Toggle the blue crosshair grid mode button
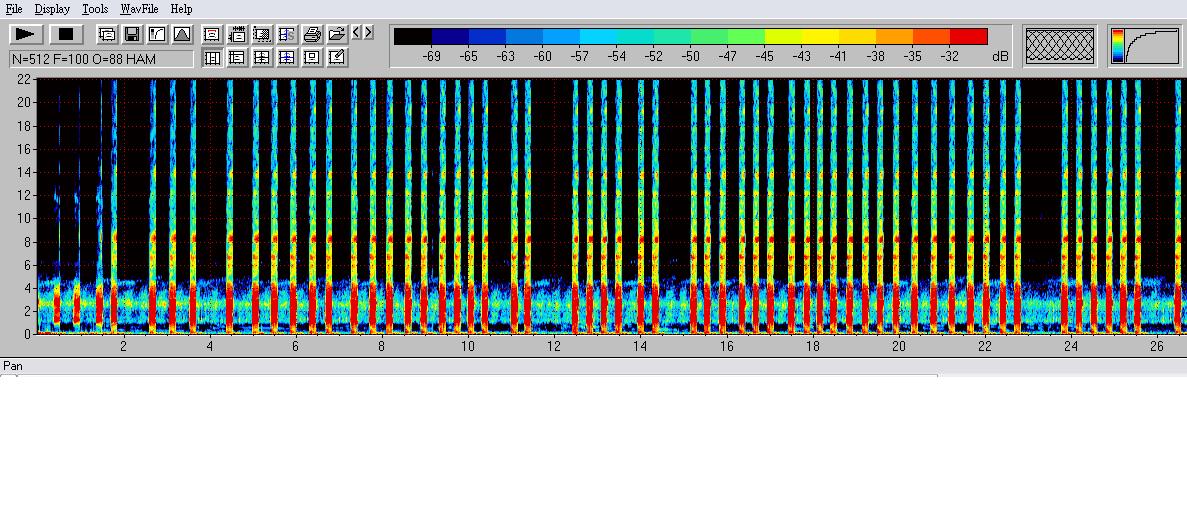The height and width of the screenshot is (512, 1187). coord(287,57)
